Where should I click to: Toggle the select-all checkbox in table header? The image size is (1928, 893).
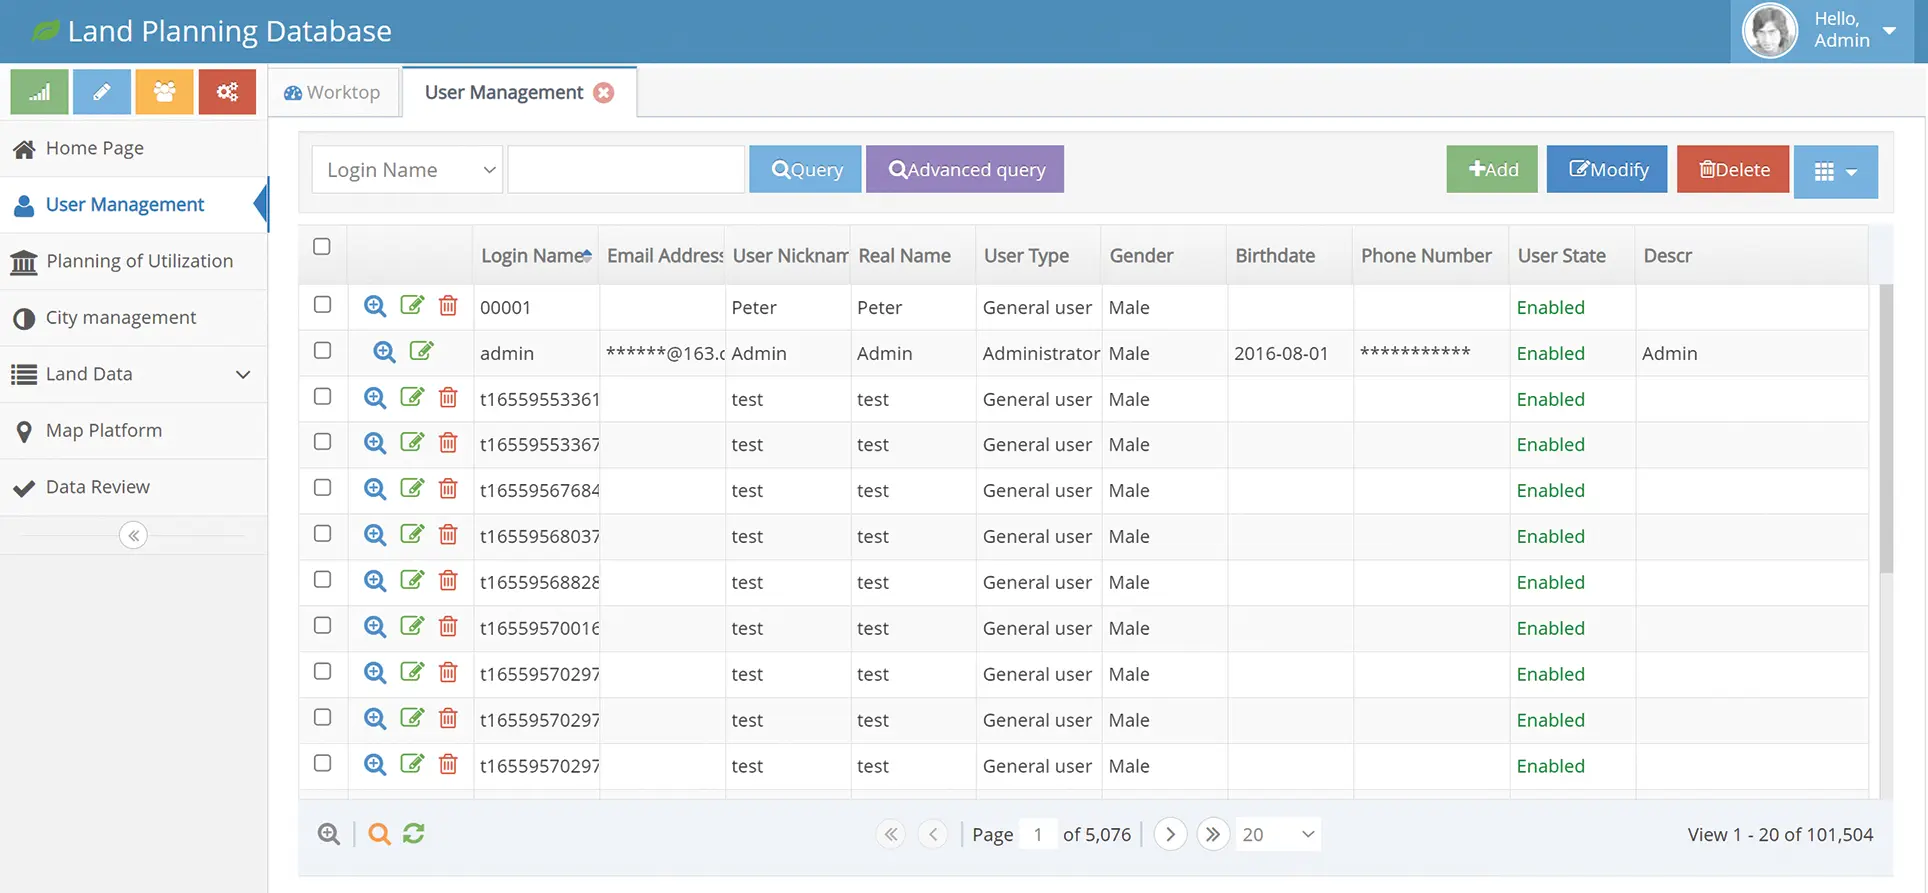pos(322,247)
